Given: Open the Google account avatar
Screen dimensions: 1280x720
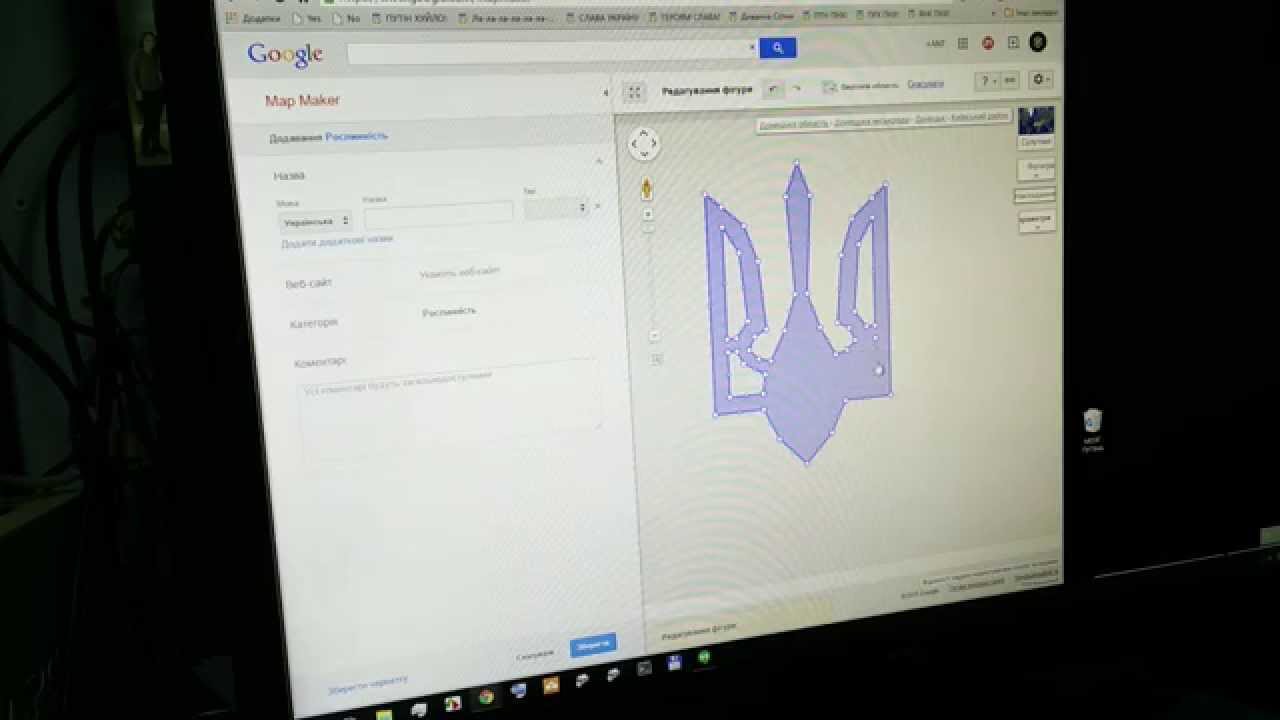Looking at the screenshot, I should click(x=1038, y=41).
